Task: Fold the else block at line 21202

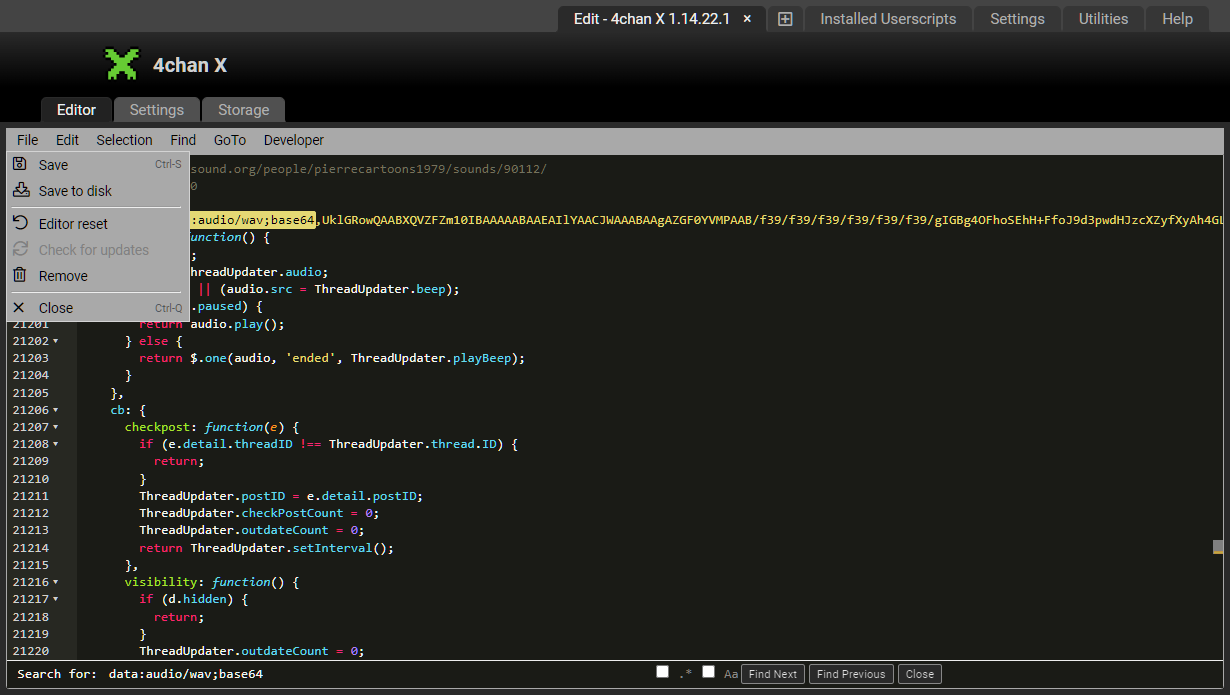Action: [55, 341]
